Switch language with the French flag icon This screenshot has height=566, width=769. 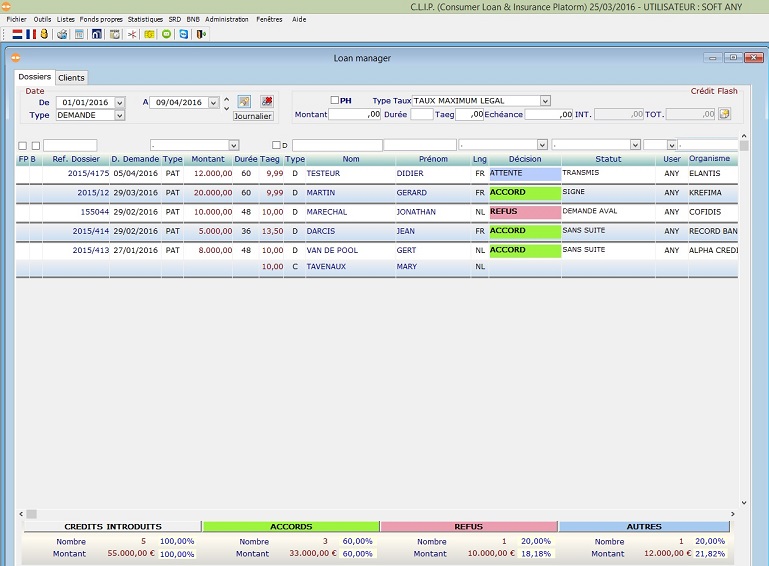[31, 34]
